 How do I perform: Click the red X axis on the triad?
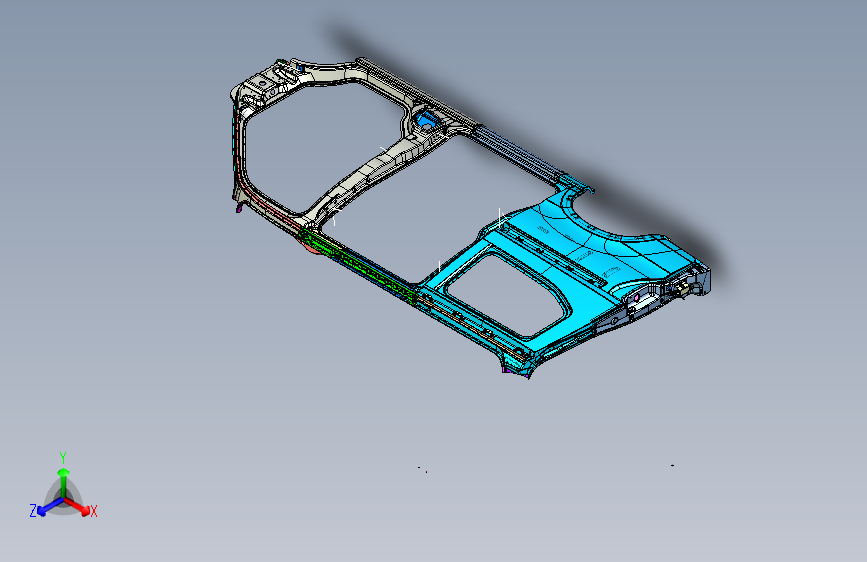tap(79, 507)
